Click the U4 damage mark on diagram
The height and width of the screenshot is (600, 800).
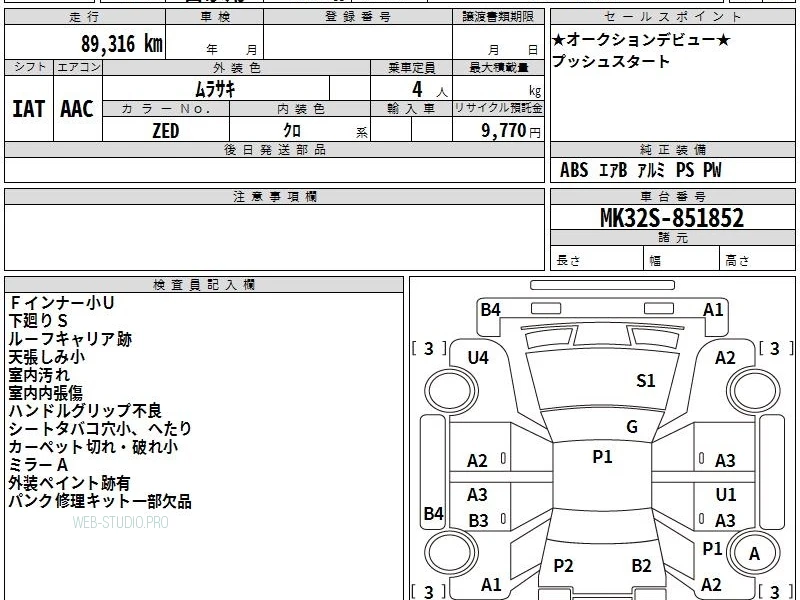click(x=478, y=358)
